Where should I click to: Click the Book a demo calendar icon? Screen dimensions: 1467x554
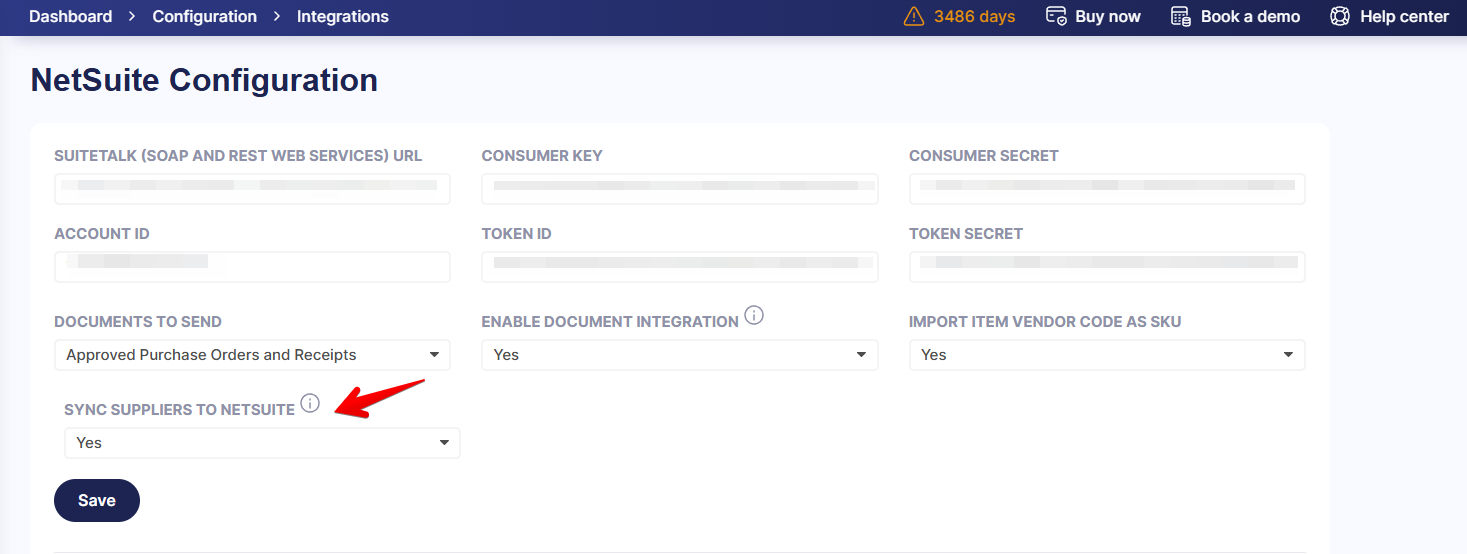tap(1181, 17)
